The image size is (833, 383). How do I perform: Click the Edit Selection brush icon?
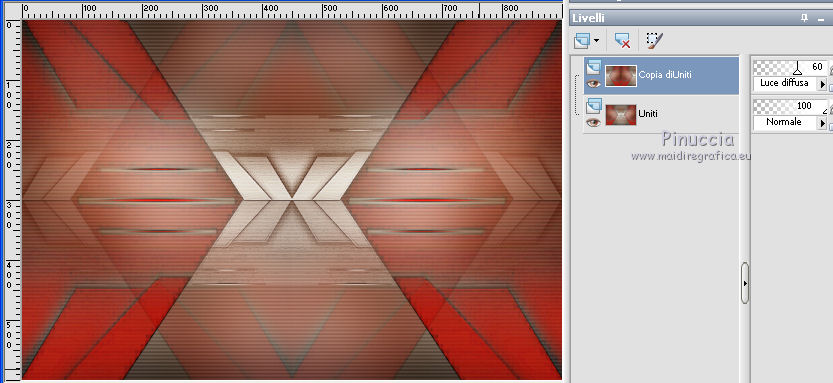(x=654, y=40)
